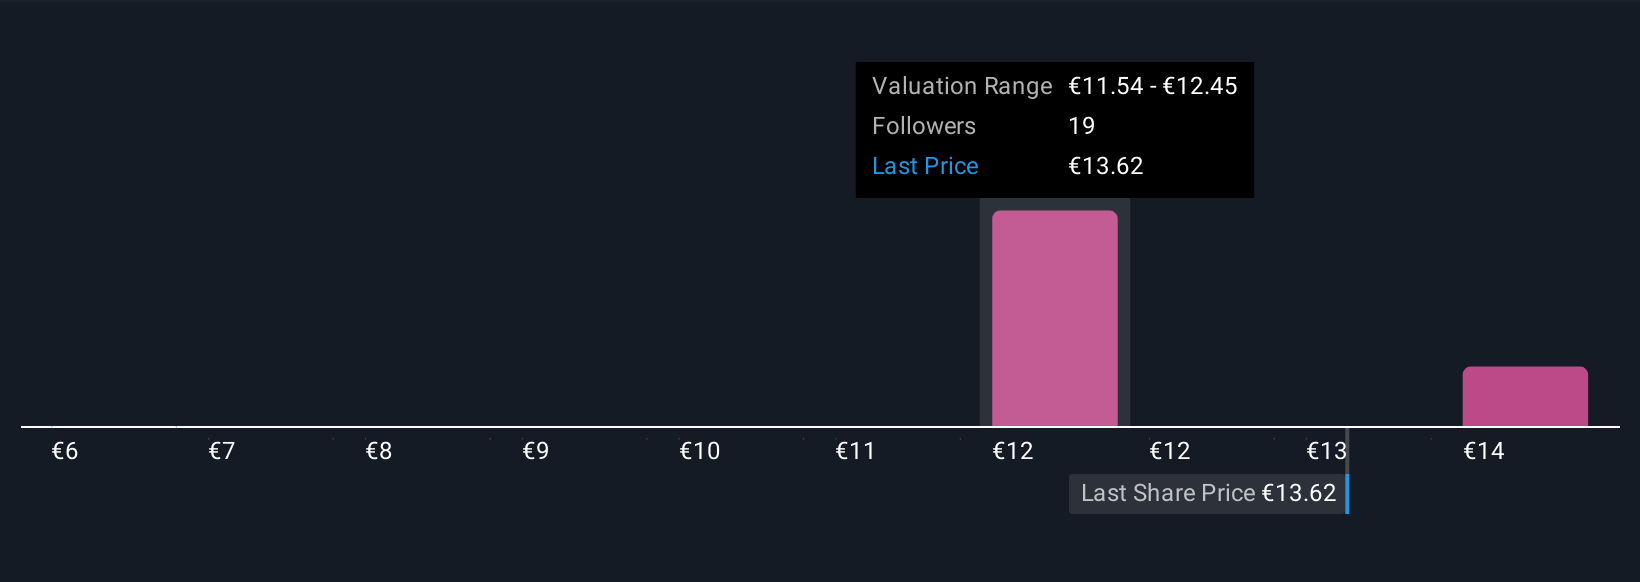The image size is (1640, 582).
Task: Click the Last Share Price €13.62 label
Action: pos(1208,493)
